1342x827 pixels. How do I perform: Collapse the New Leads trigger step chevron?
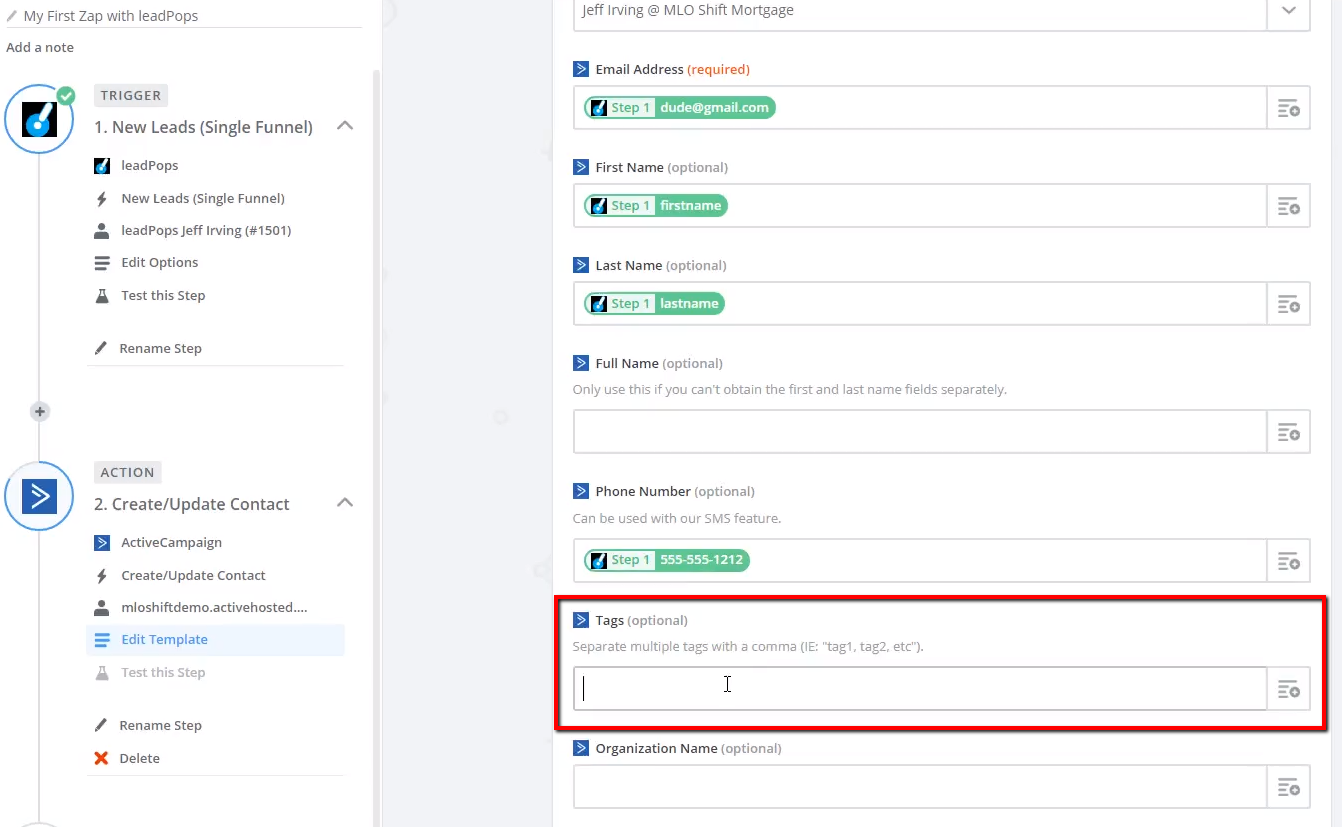[345, 126]
